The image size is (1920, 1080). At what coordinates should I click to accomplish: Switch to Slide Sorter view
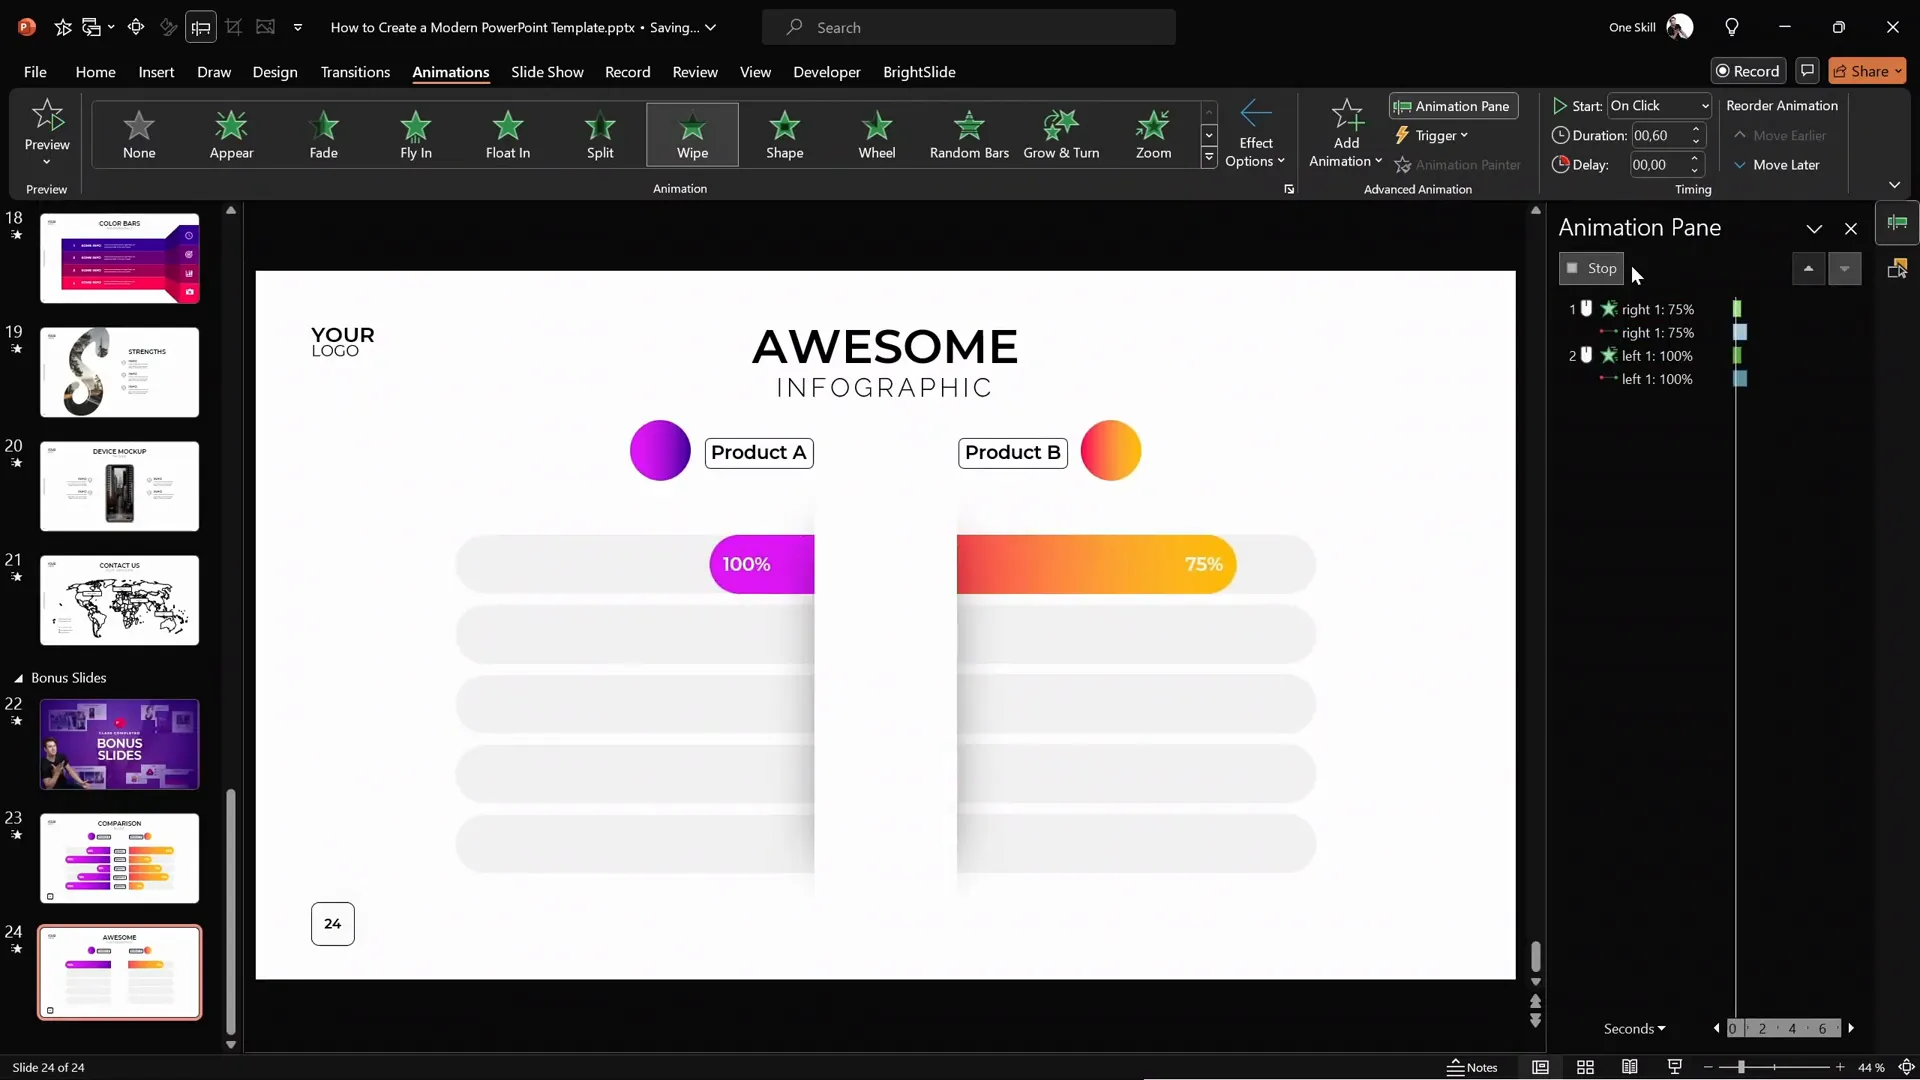(1585, 1067)
